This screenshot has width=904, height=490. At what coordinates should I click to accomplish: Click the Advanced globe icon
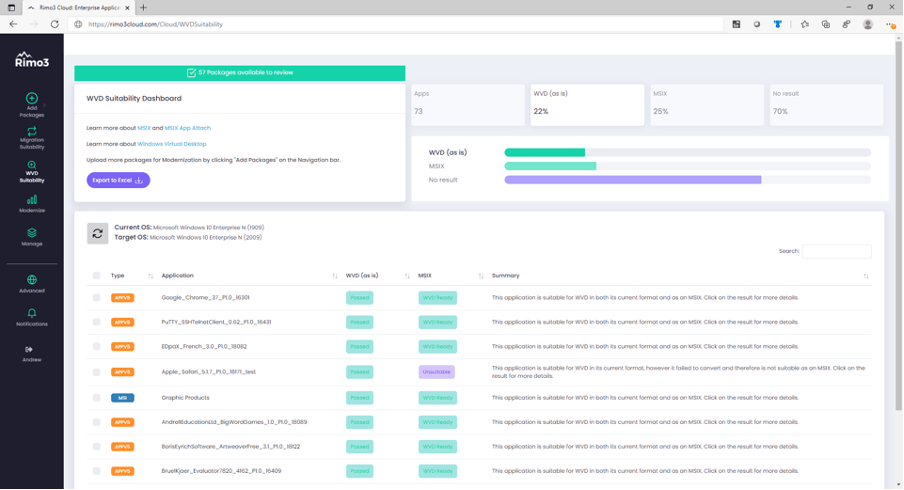(x=32, y=280)
